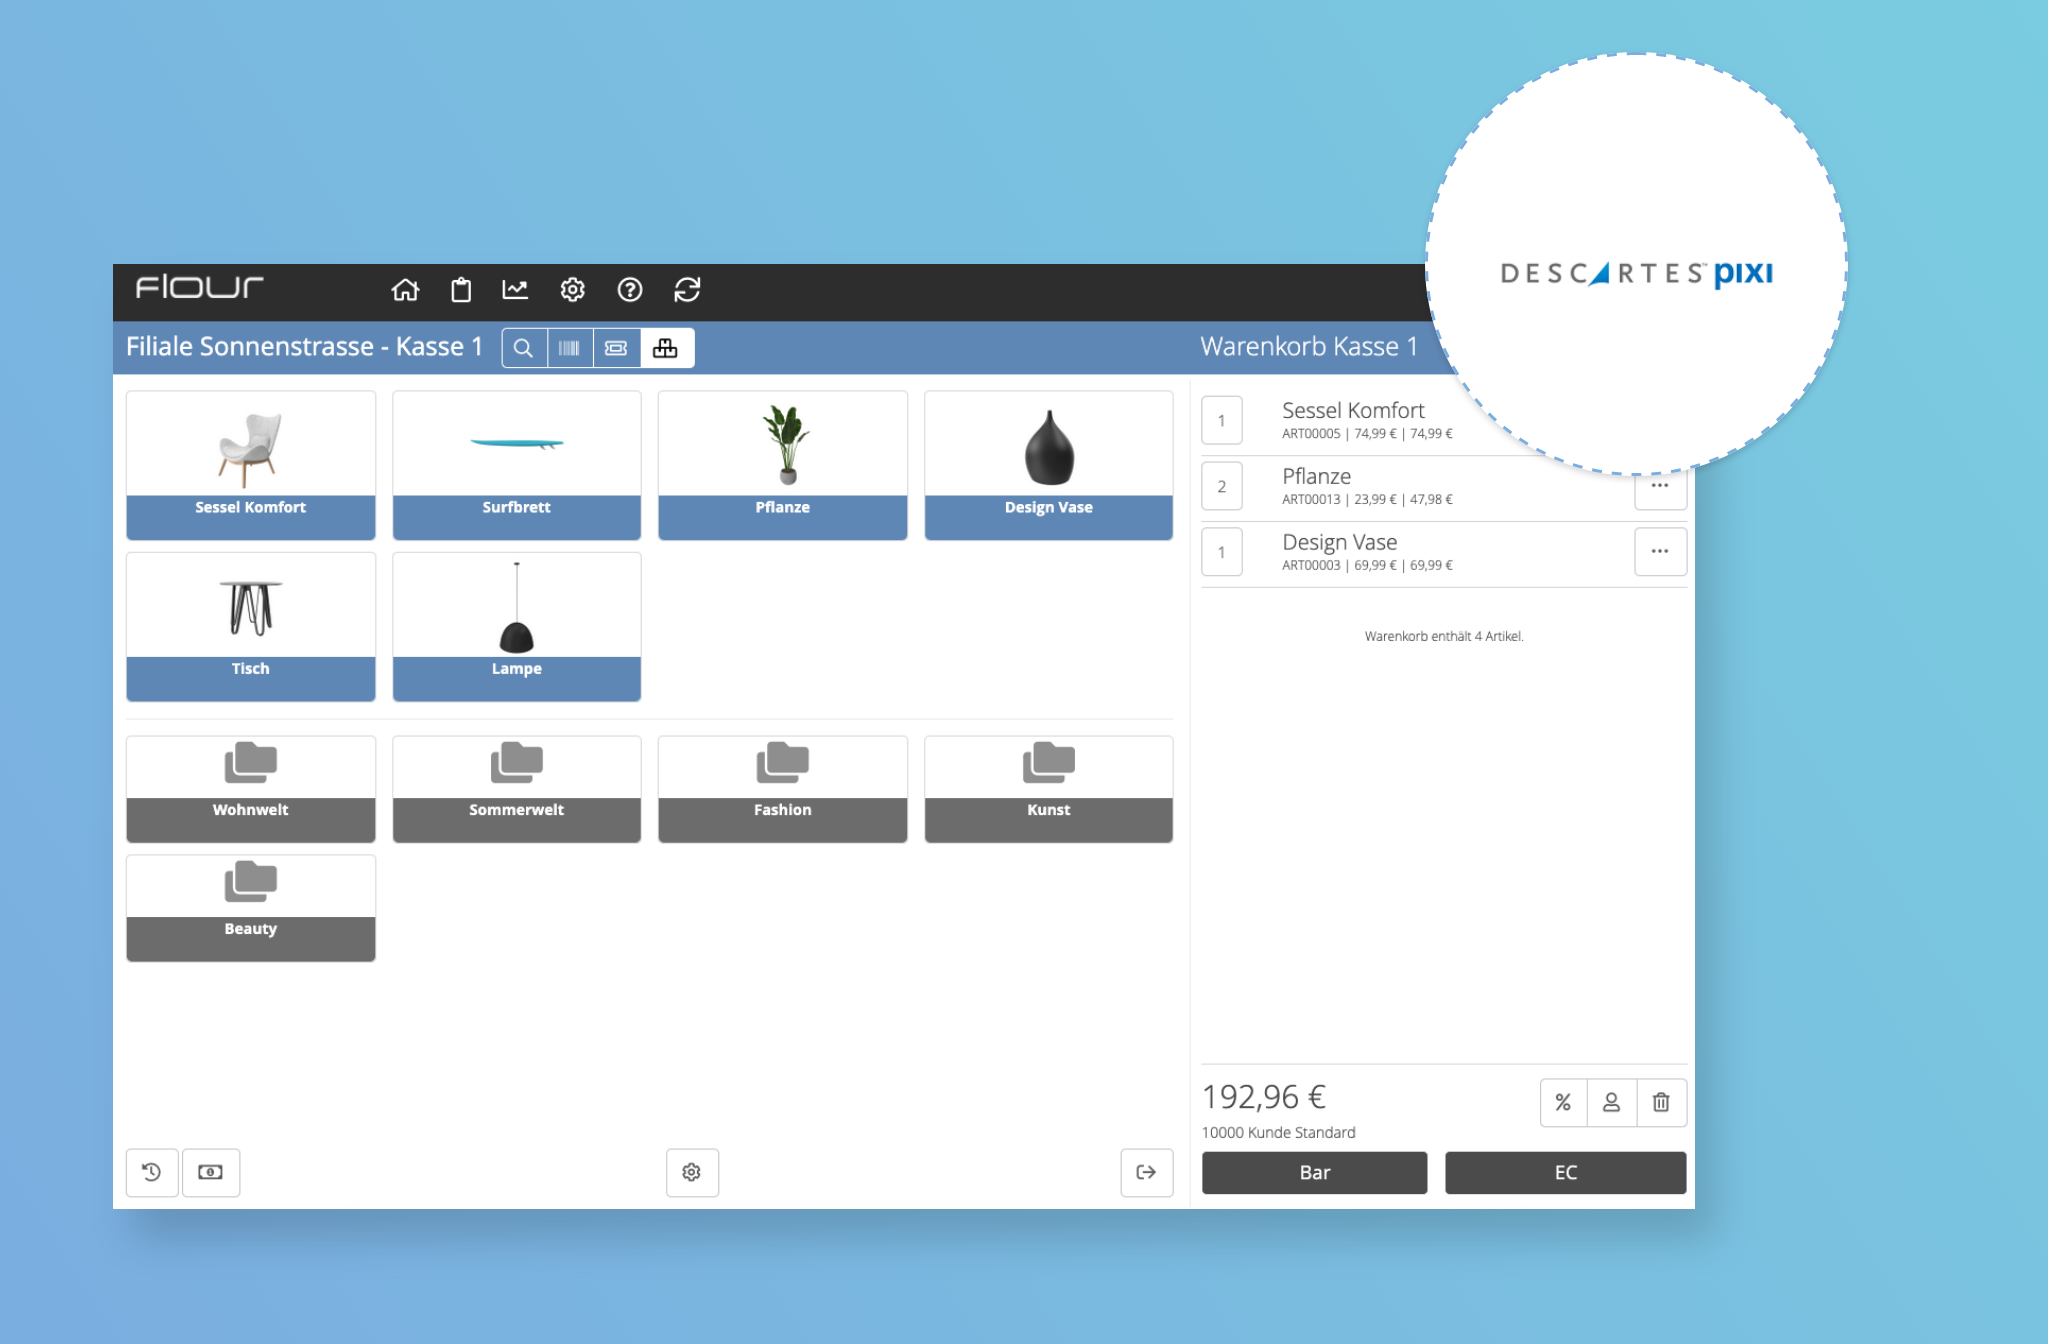The height and width of the screenshot is (1344, 2048).
Task: Click the home navigation icon
Action: point(405,290)
